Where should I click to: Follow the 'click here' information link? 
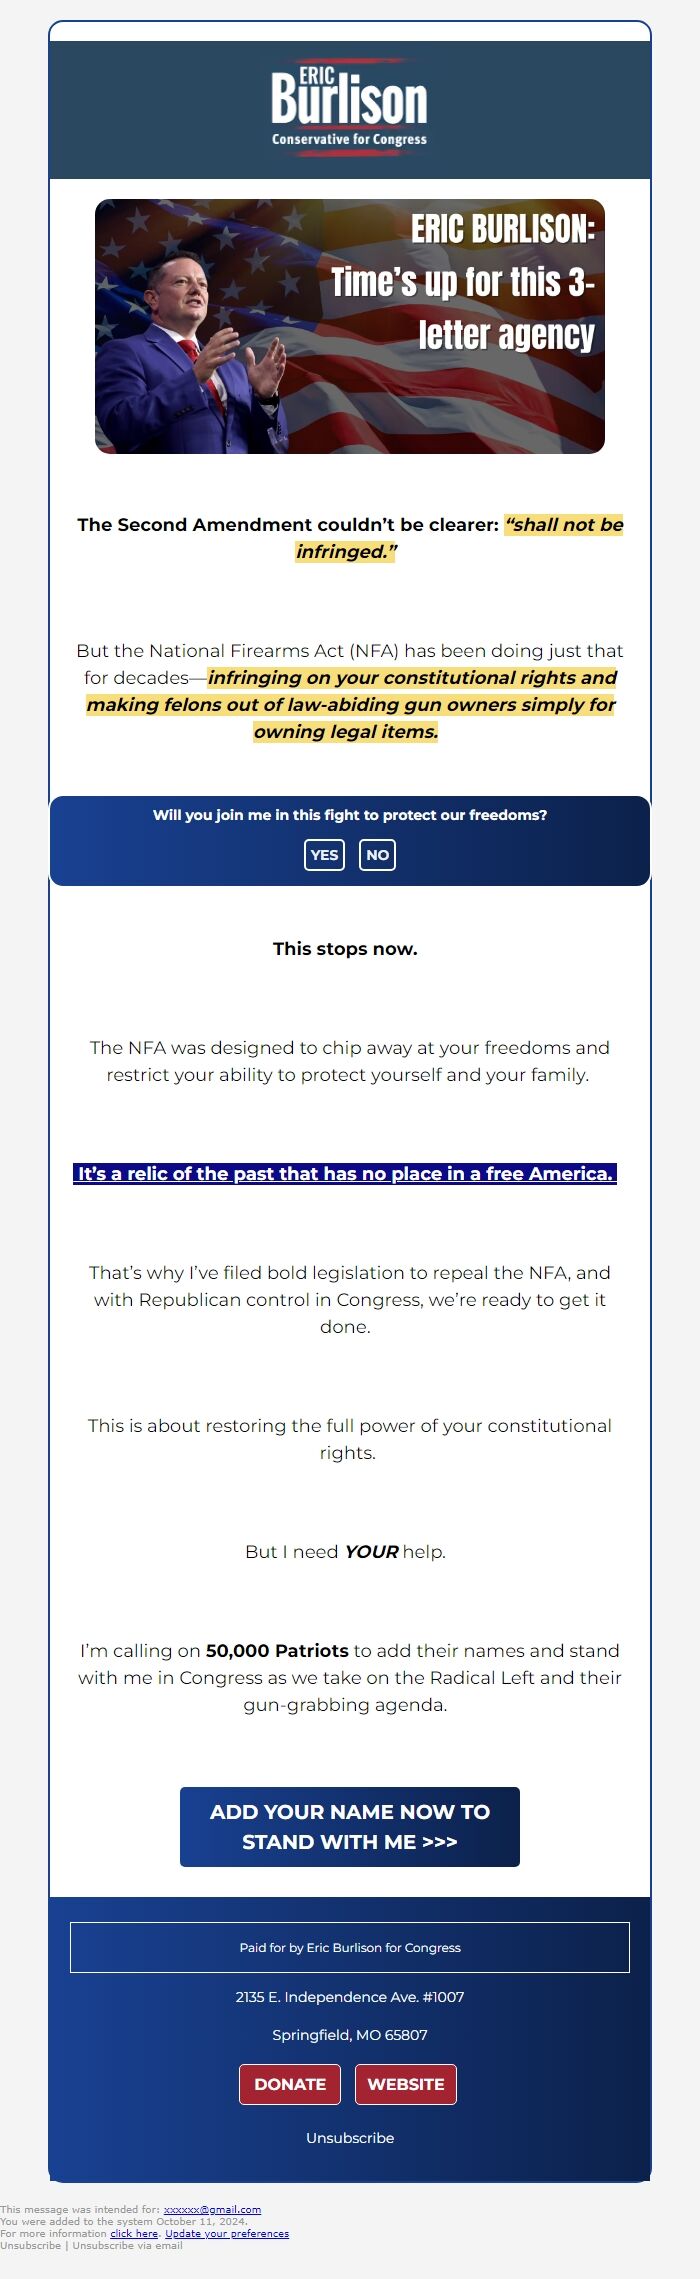coord(134,2234)
